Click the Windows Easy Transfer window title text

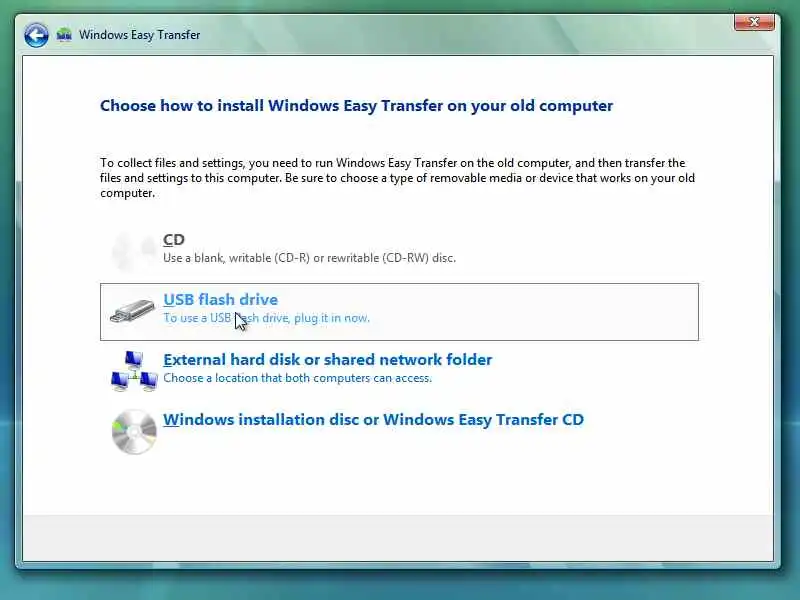pyautogui.click(x=139, y=35)
